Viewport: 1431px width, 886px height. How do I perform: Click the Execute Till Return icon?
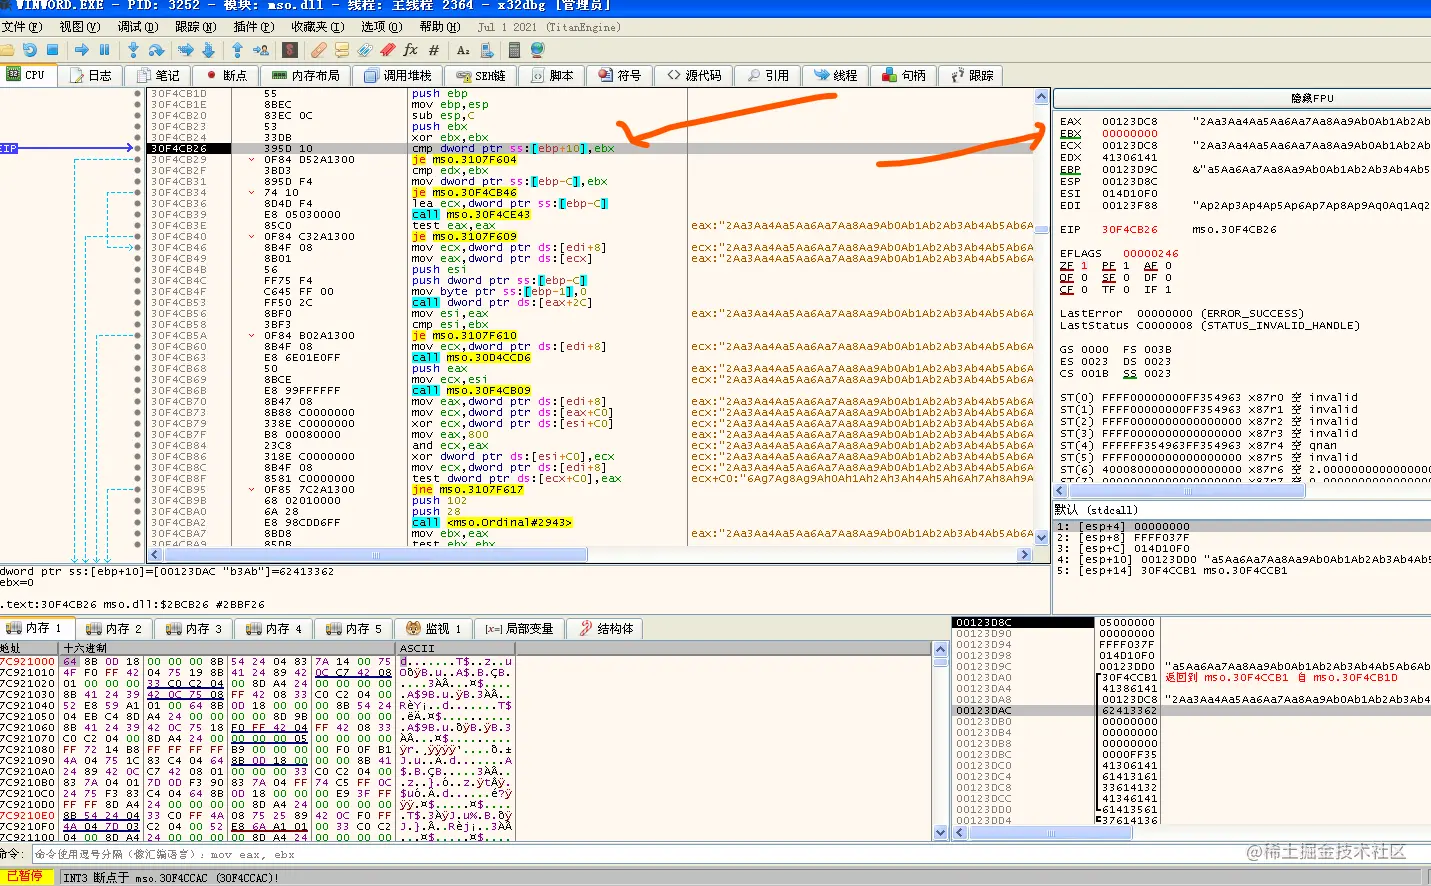click(x=238, y=50)
